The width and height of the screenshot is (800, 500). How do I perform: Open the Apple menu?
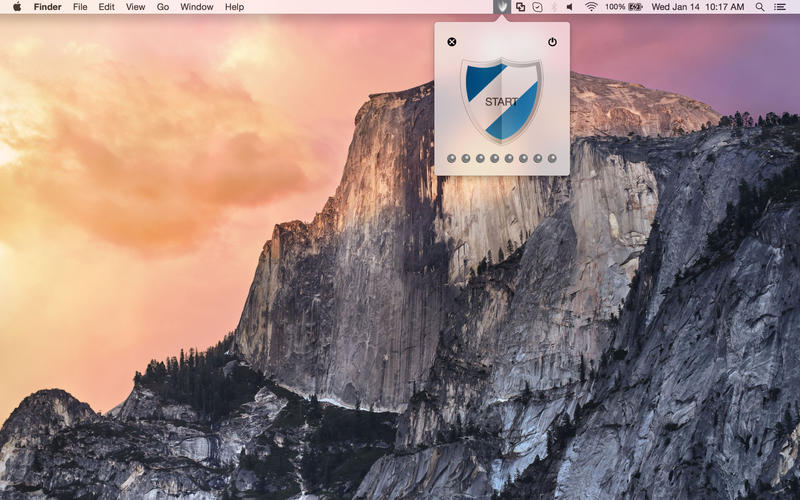coord(17,7)
